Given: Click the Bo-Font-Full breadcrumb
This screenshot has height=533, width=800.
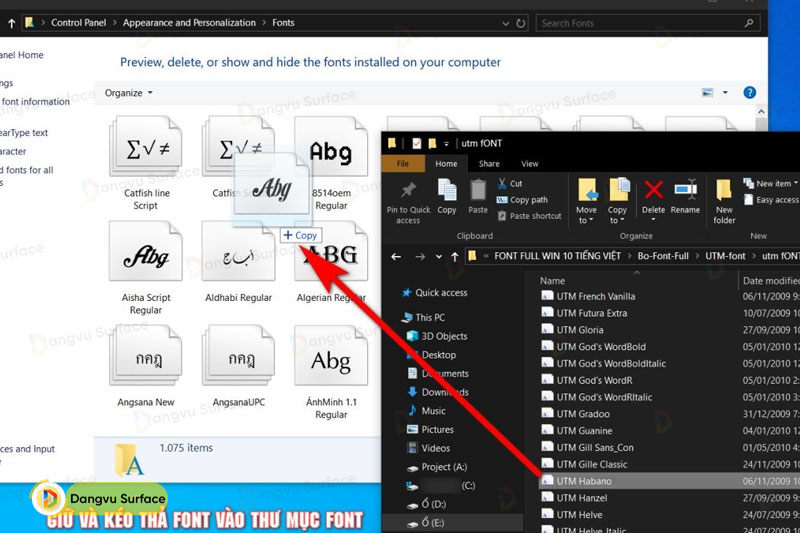Looking at the screenshot, I should click(663, 256).
